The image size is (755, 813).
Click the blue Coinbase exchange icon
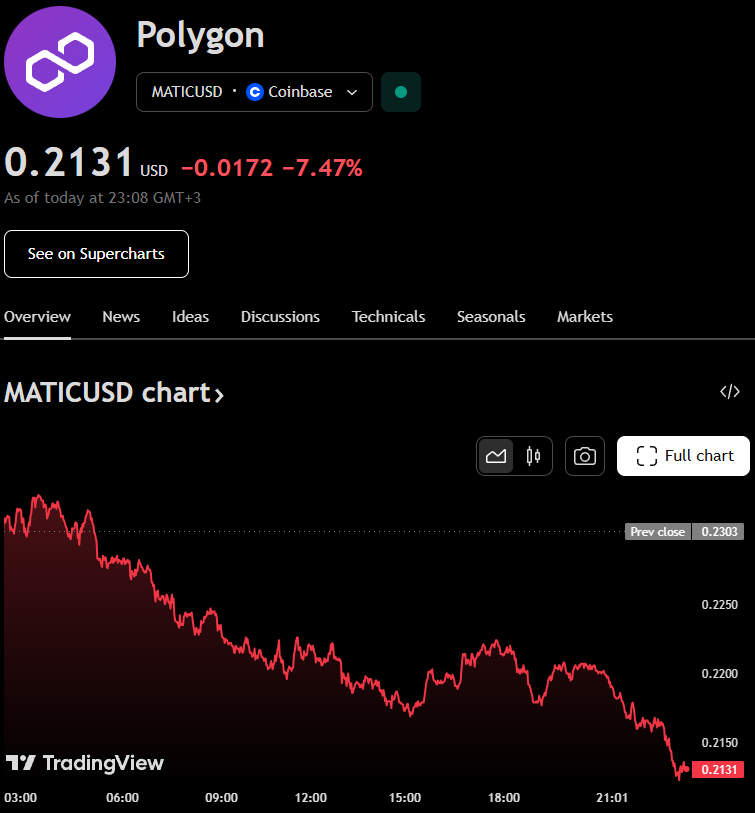point(255,92)
